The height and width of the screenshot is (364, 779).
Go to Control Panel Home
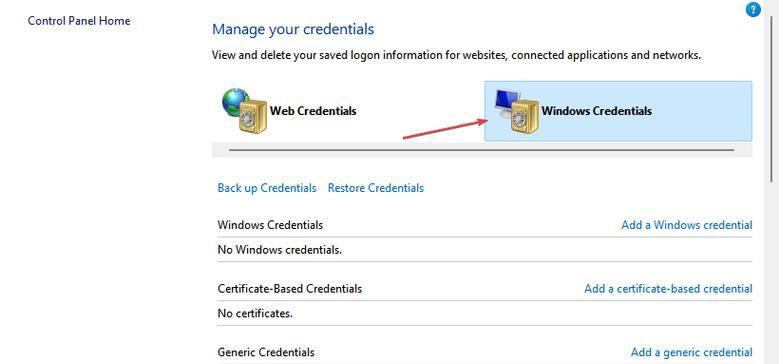[x=79, y=21]
